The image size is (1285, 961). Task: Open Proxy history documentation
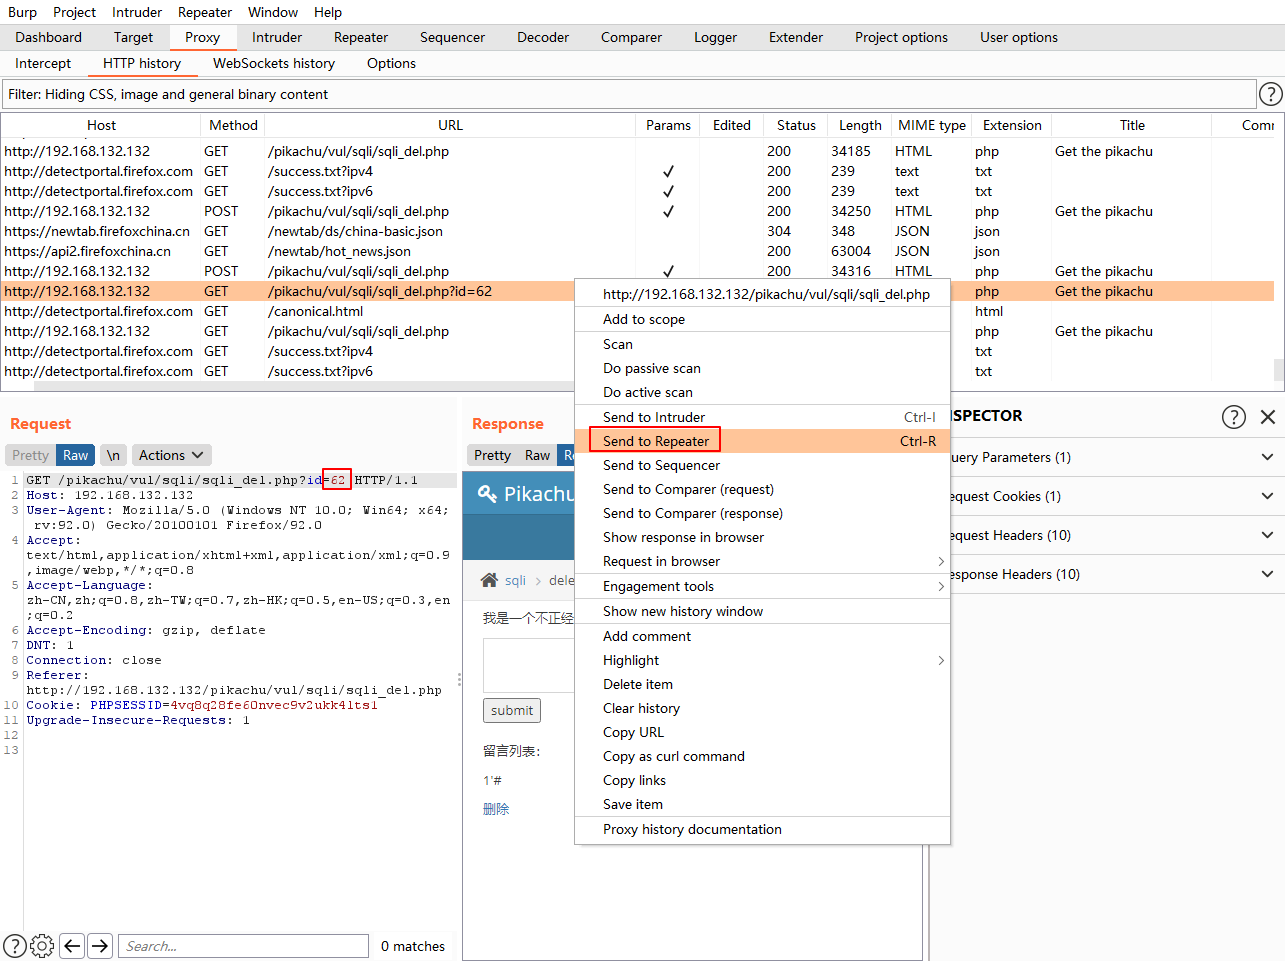click(762, 829)
